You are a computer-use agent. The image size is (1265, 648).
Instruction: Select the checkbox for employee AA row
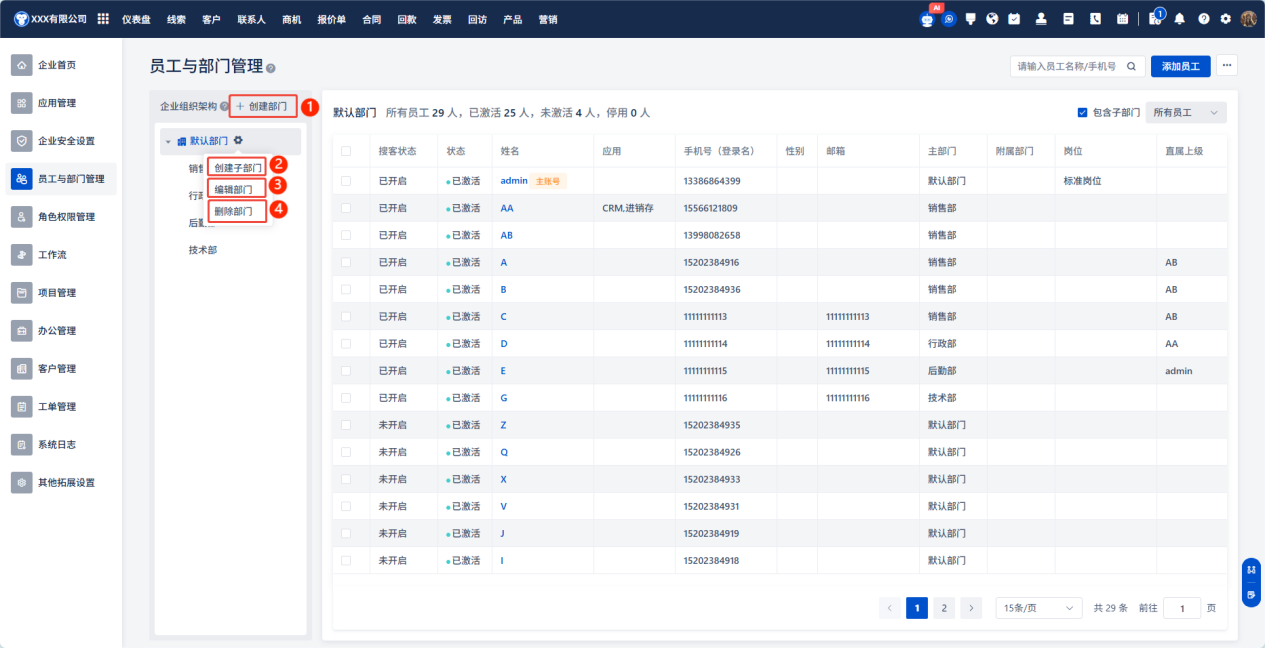346,208
